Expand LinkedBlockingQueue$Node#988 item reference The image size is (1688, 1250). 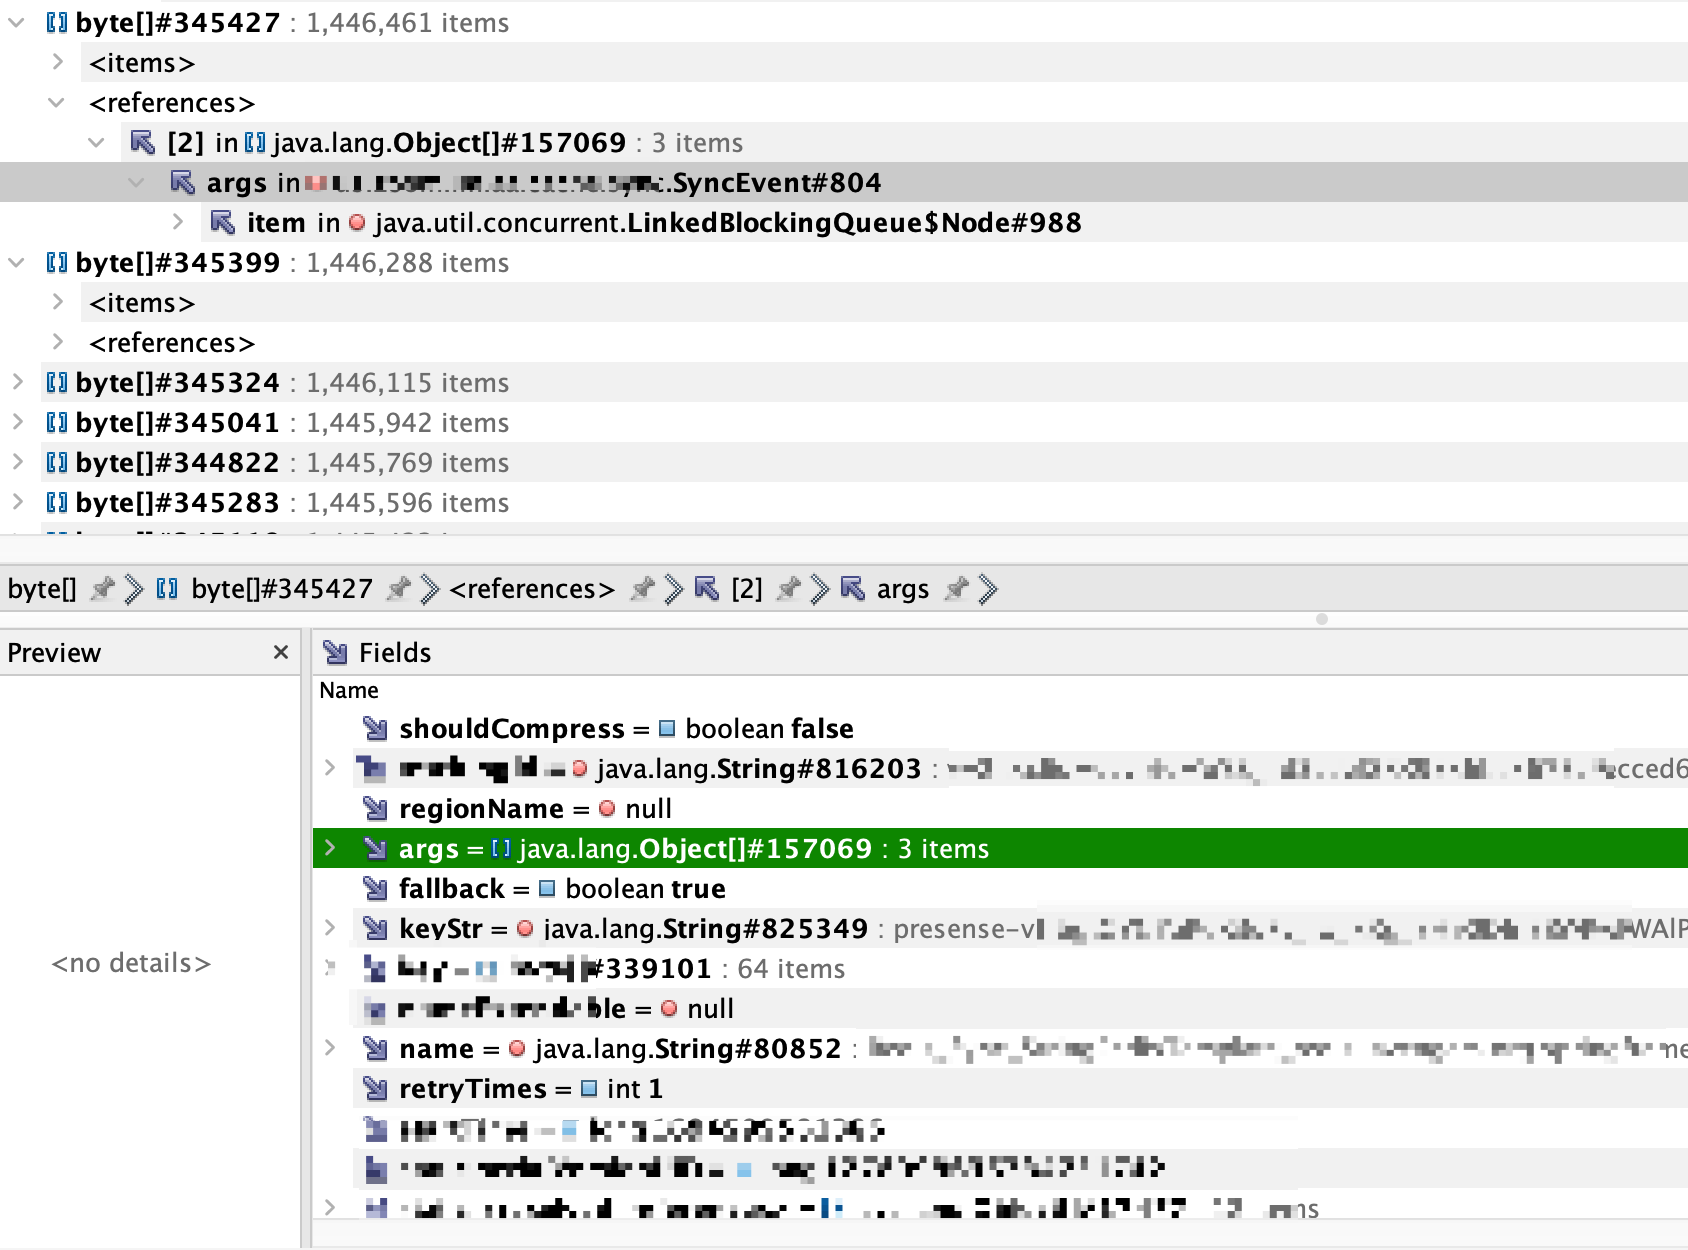tap(178, 223)
